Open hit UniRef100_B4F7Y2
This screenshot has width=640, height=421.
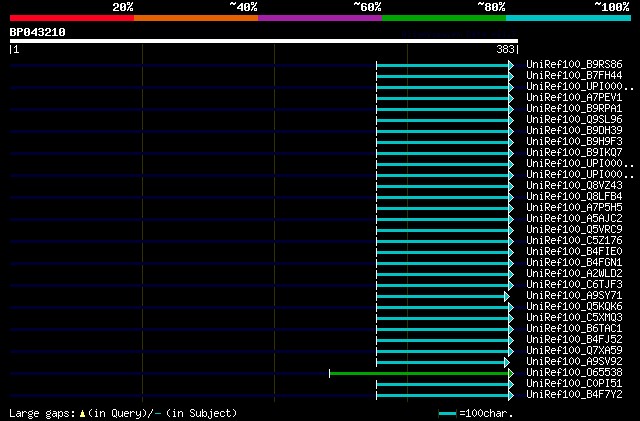point(574,395)
